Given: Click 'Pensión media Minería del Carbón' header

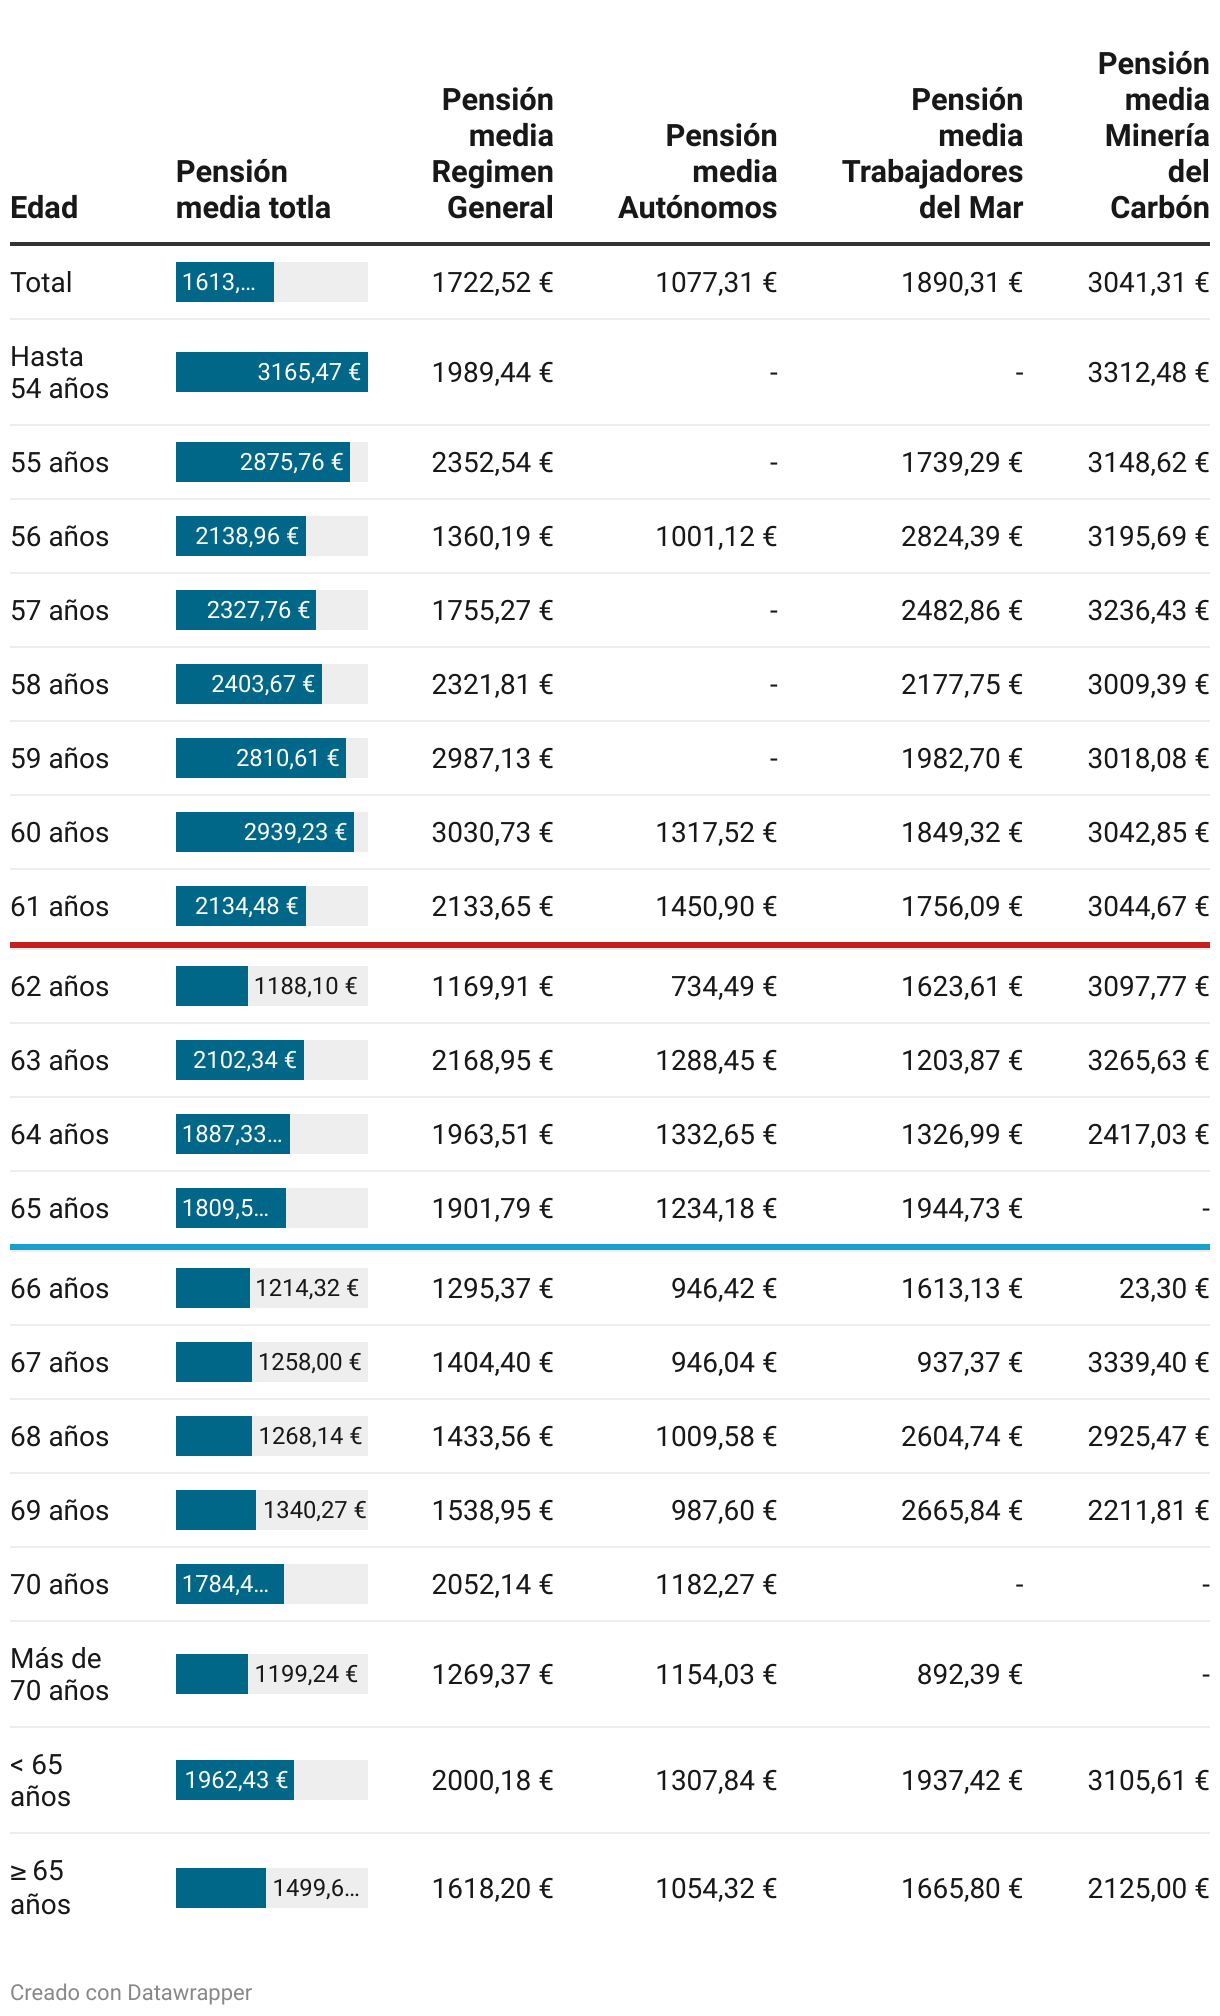Looking at the screenshot, I should click(x=1156, y=135).
